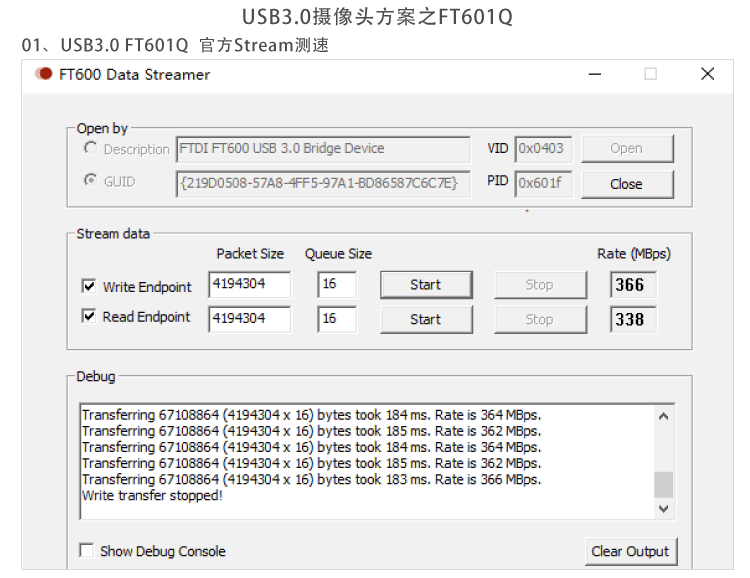Click the Write rate value 366
The height and width of the screenshot is (578, 750).
click(633, 285)
